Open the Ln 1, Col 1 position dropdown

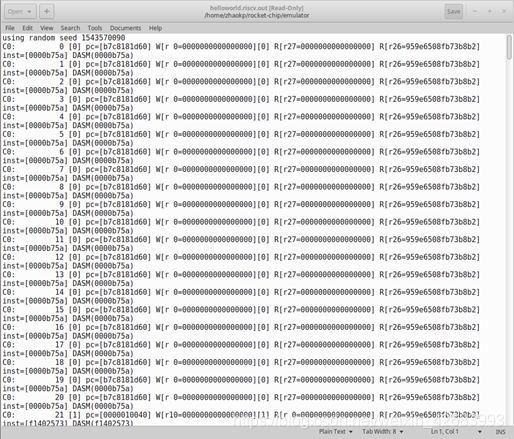(456, 432)
